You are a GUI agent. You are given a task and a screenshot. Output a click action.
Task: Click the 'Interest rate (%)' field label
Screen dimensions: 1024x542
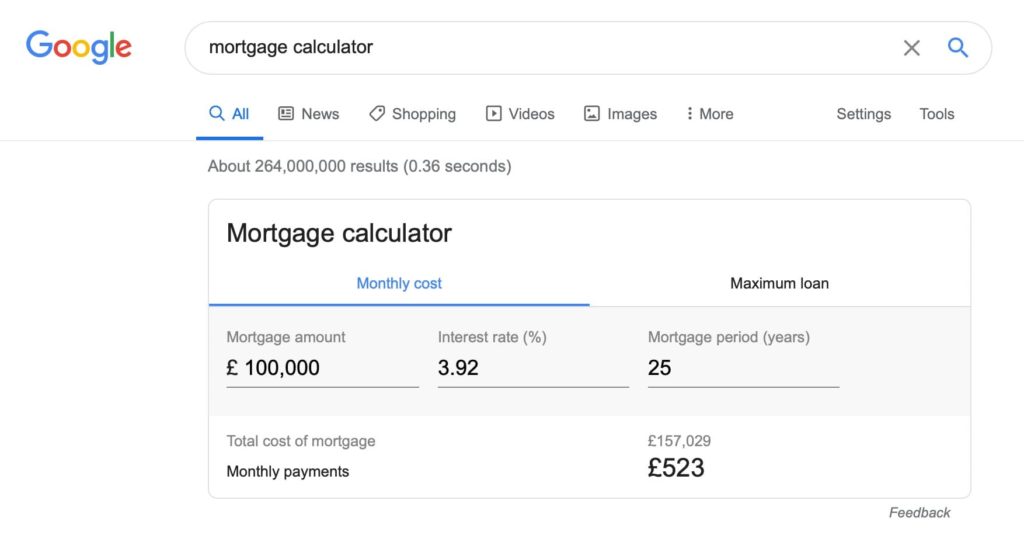point(492,337)
